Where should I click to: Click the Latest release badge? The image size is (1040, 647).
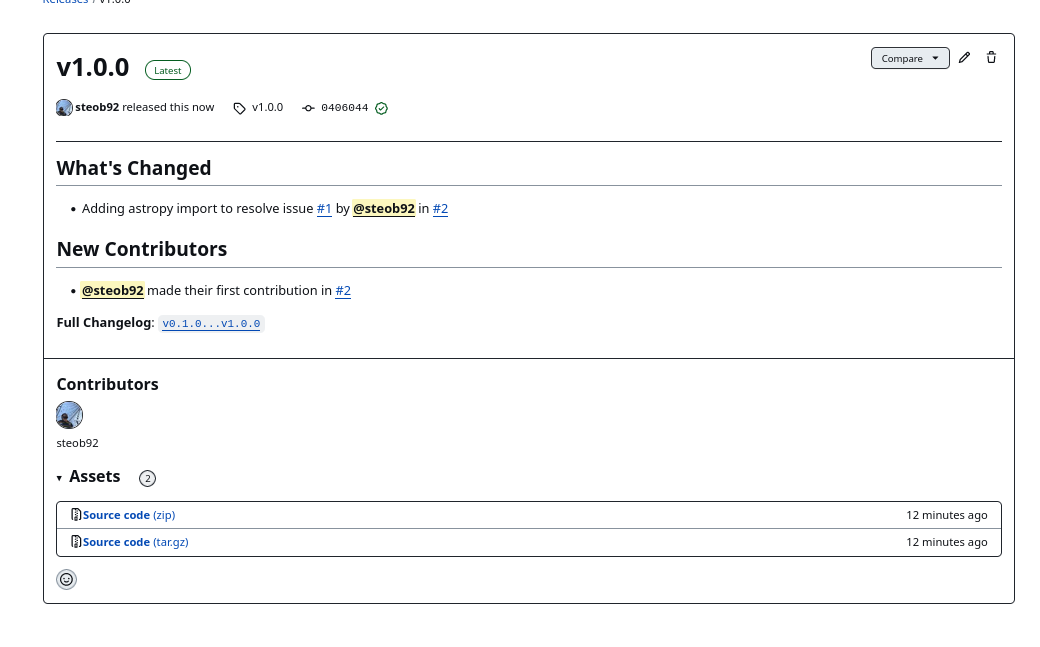167,70
